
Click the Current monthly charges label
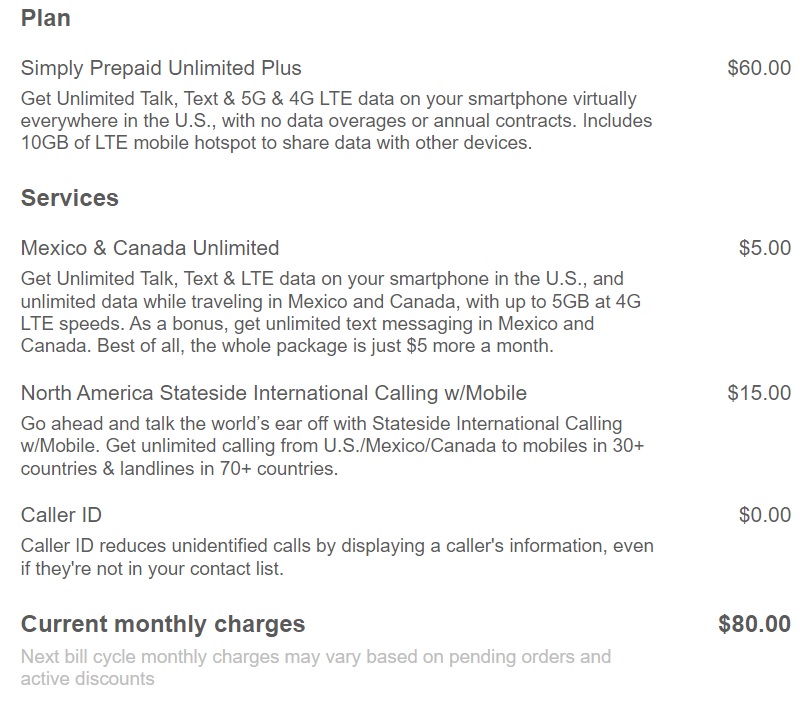[x=163, y=624]
